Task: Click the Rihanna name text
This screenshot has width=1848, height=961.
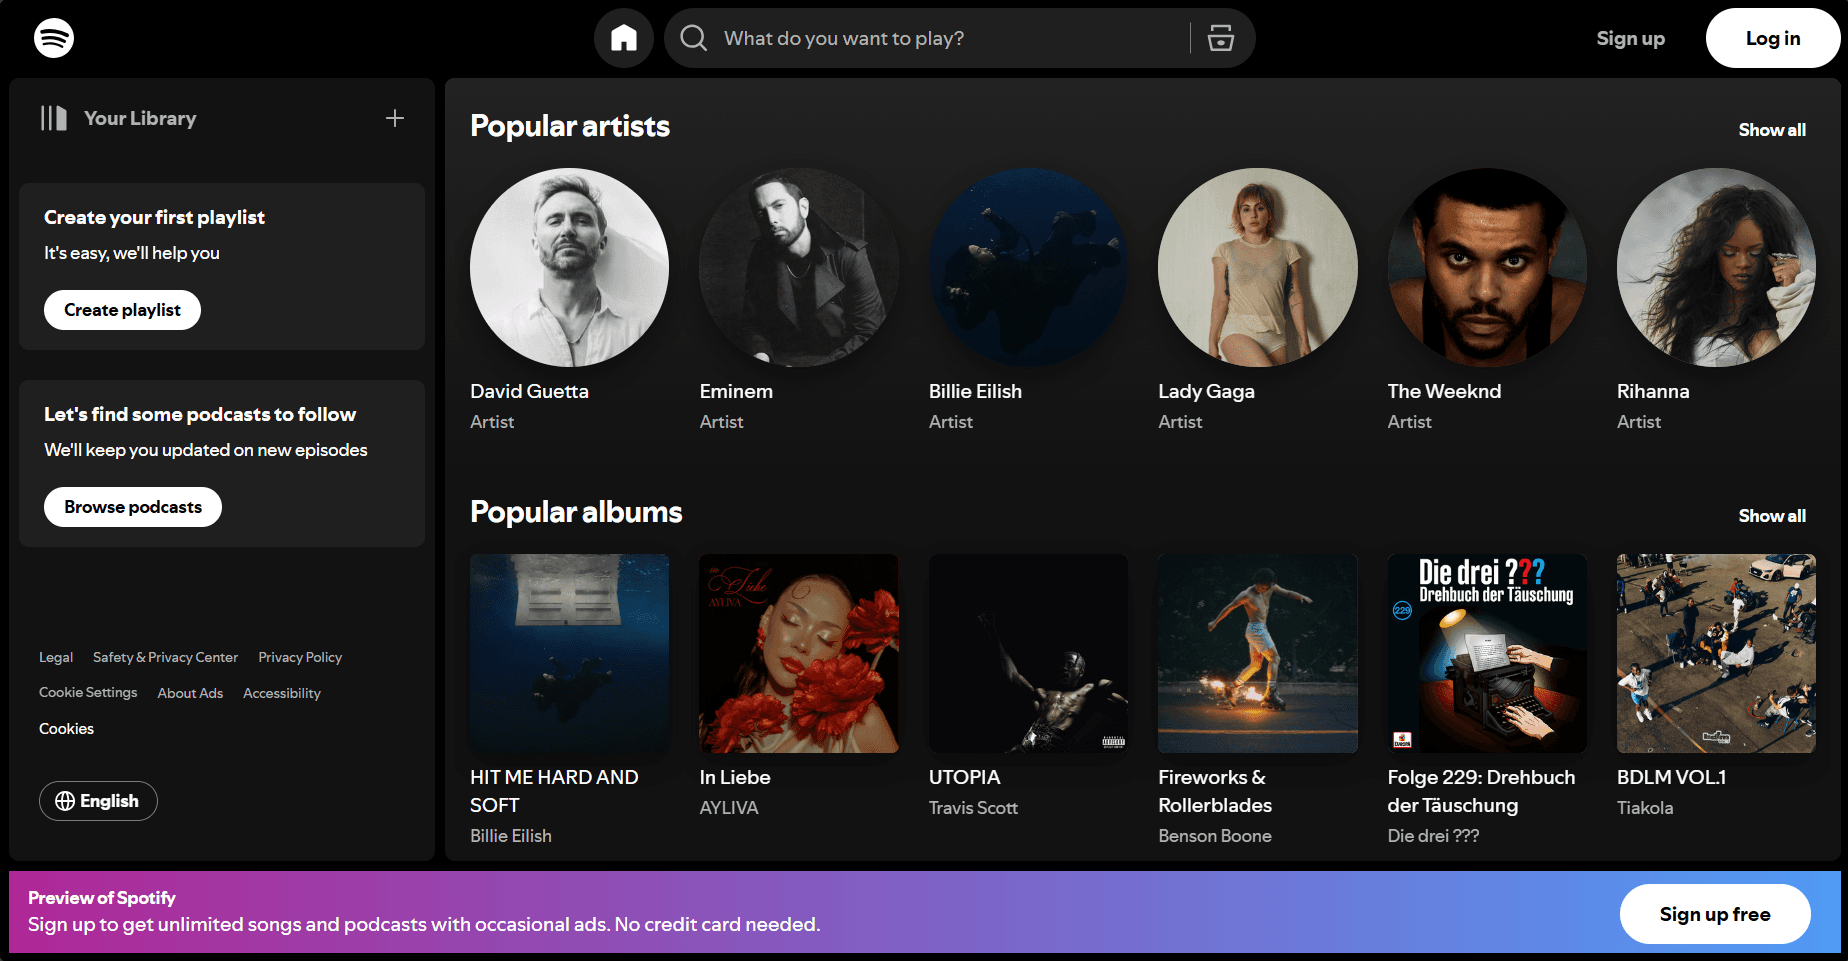Action: [1653, 391]
